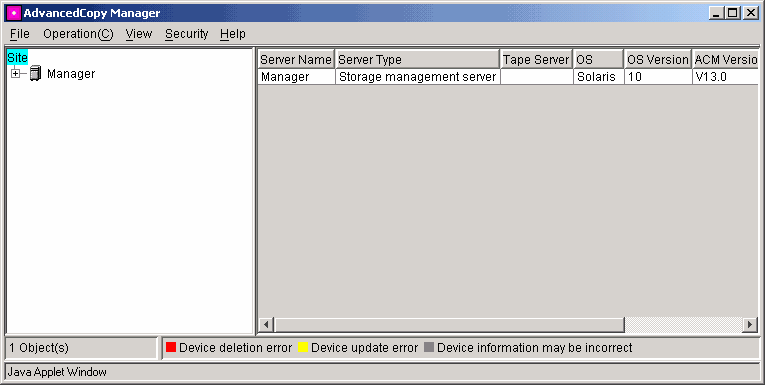
Task: Click the yellow Device update error indicator
Action: click(x=303, y=347)
